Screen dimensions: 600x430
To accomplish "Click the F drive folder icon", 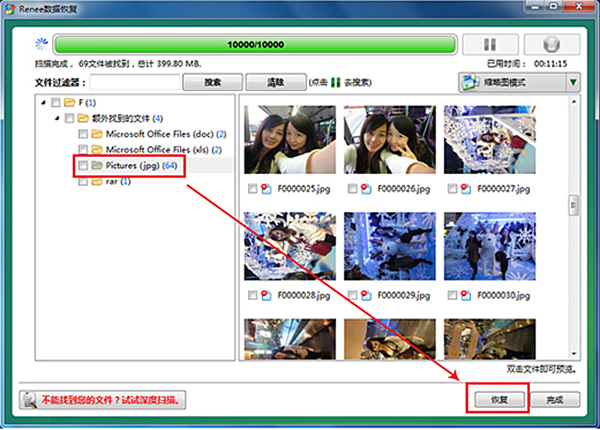I will pos(69,103).
